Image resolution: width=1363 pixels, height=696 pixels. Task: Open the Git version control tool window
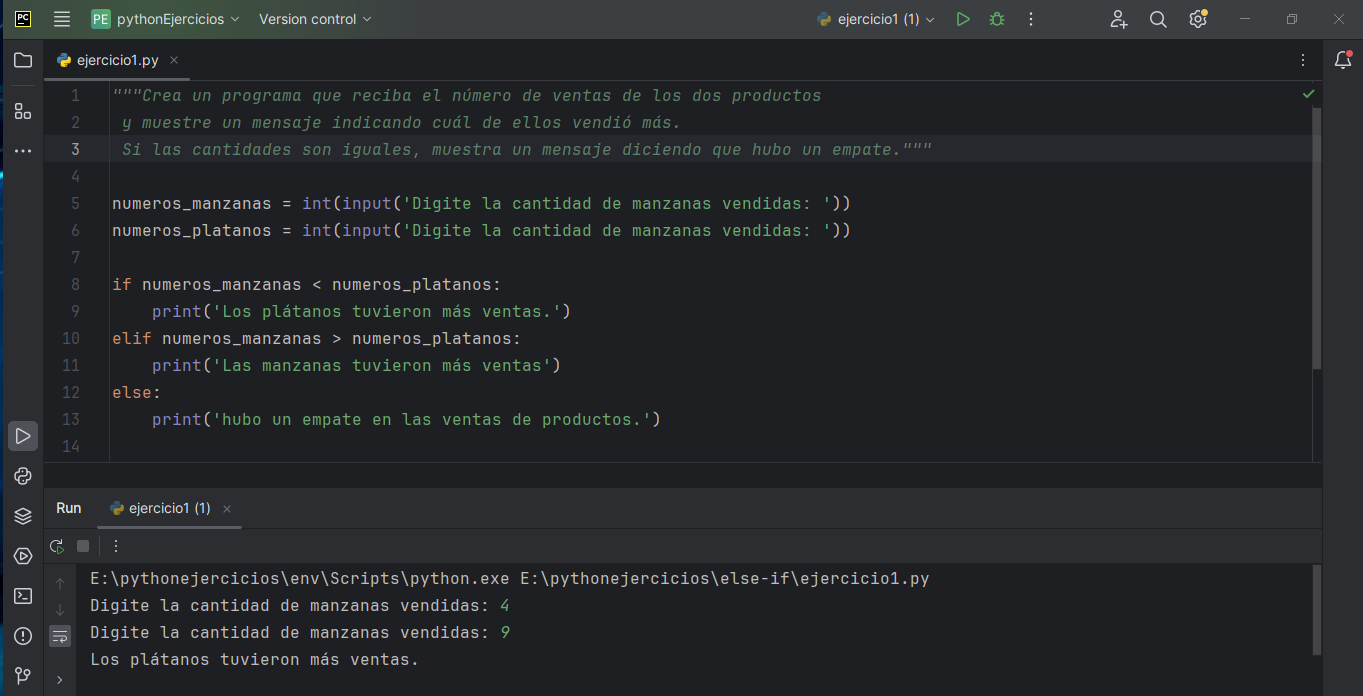click(x=22, y=676)
